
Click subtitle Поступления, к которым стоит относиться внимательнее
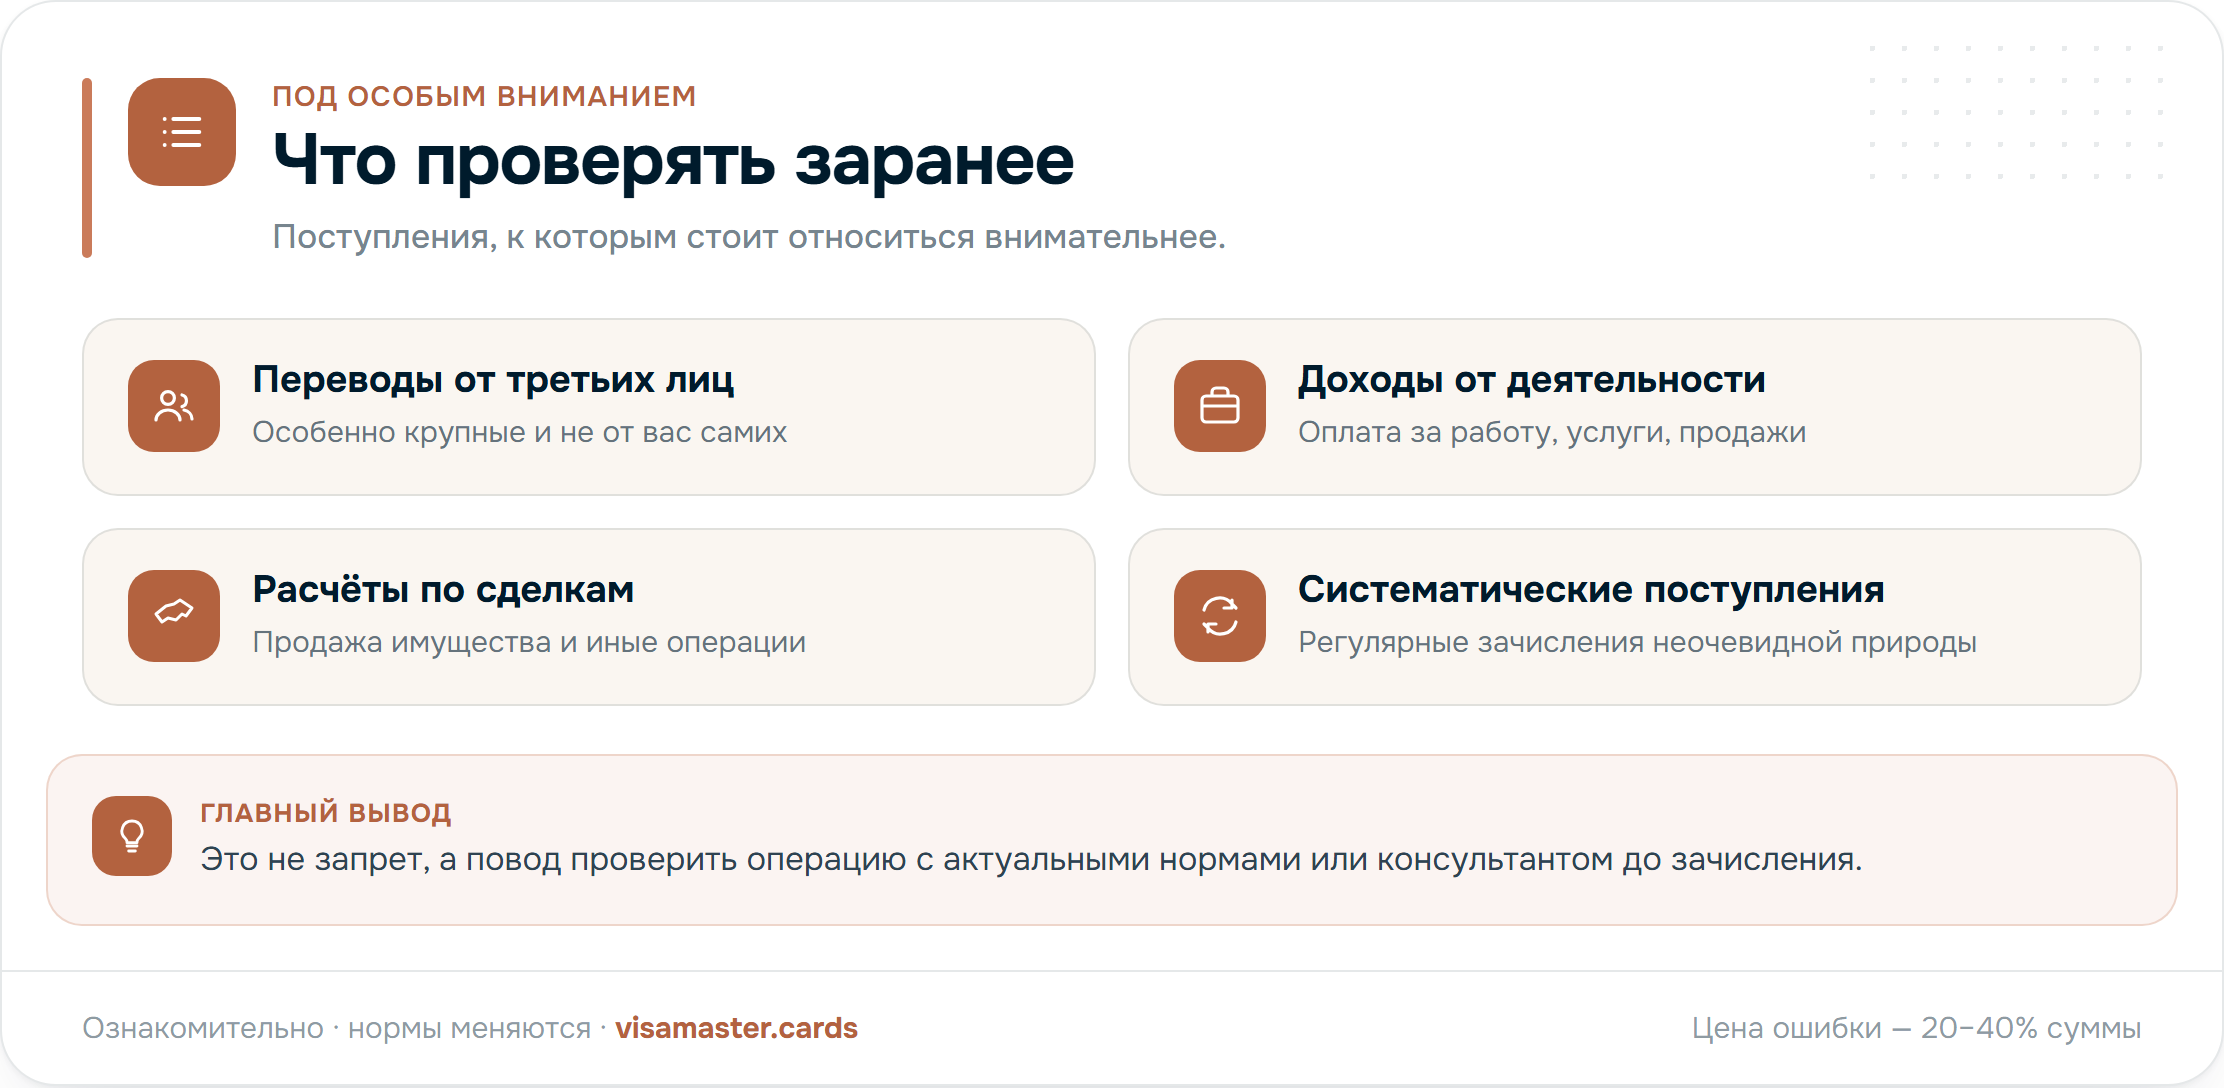(749, 237)
